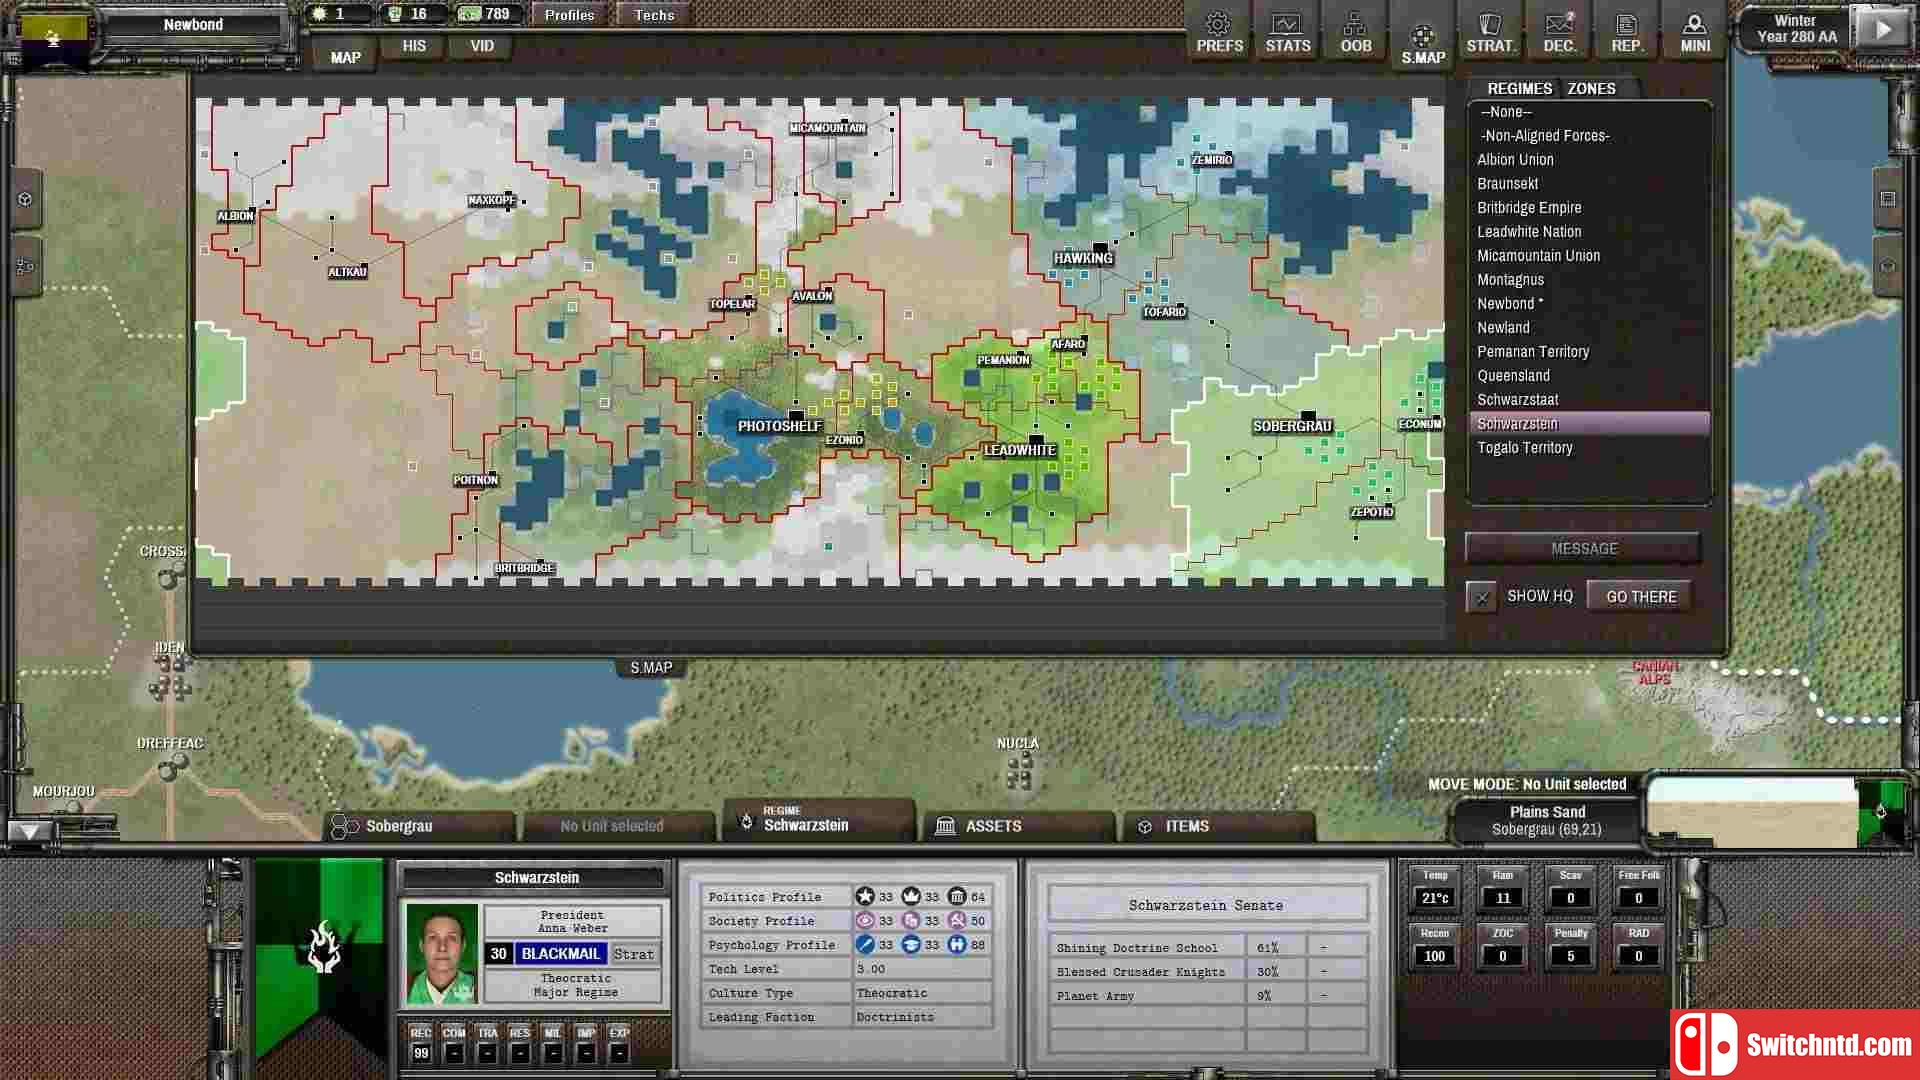Screen dimensions: 1920x1080
Task: Select Pemanan Territory regime
Action: [1589, 352]
